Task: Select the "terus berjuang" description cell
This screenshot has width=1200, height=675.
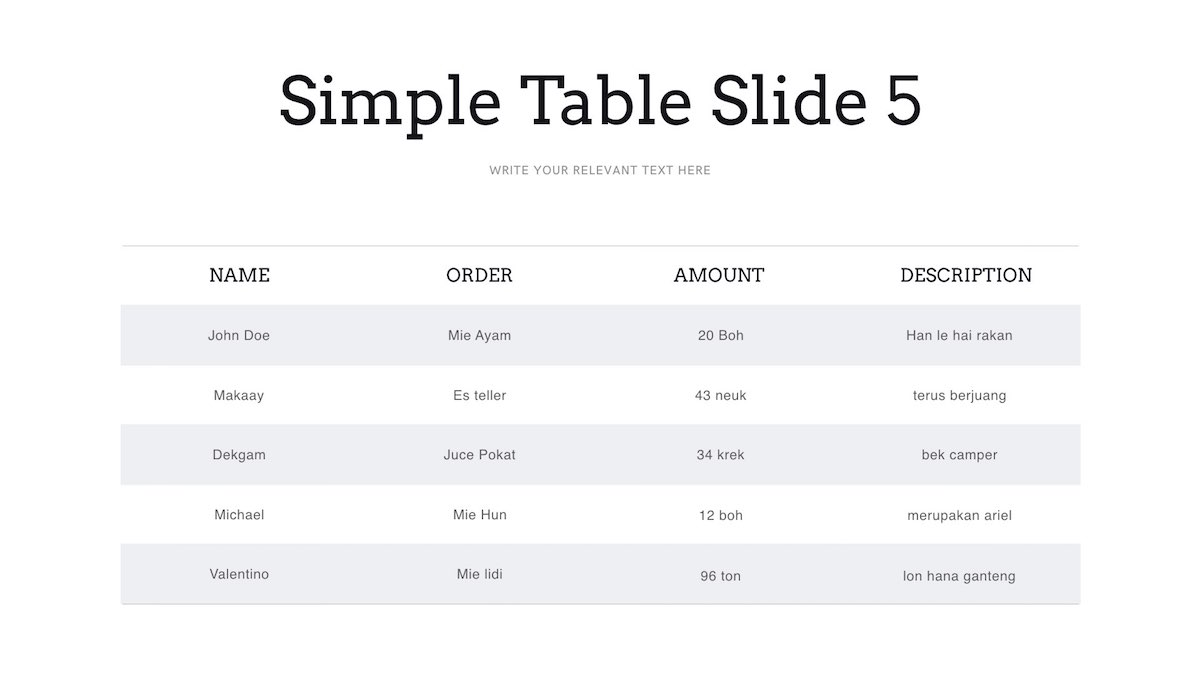Action: pos(959,395)
